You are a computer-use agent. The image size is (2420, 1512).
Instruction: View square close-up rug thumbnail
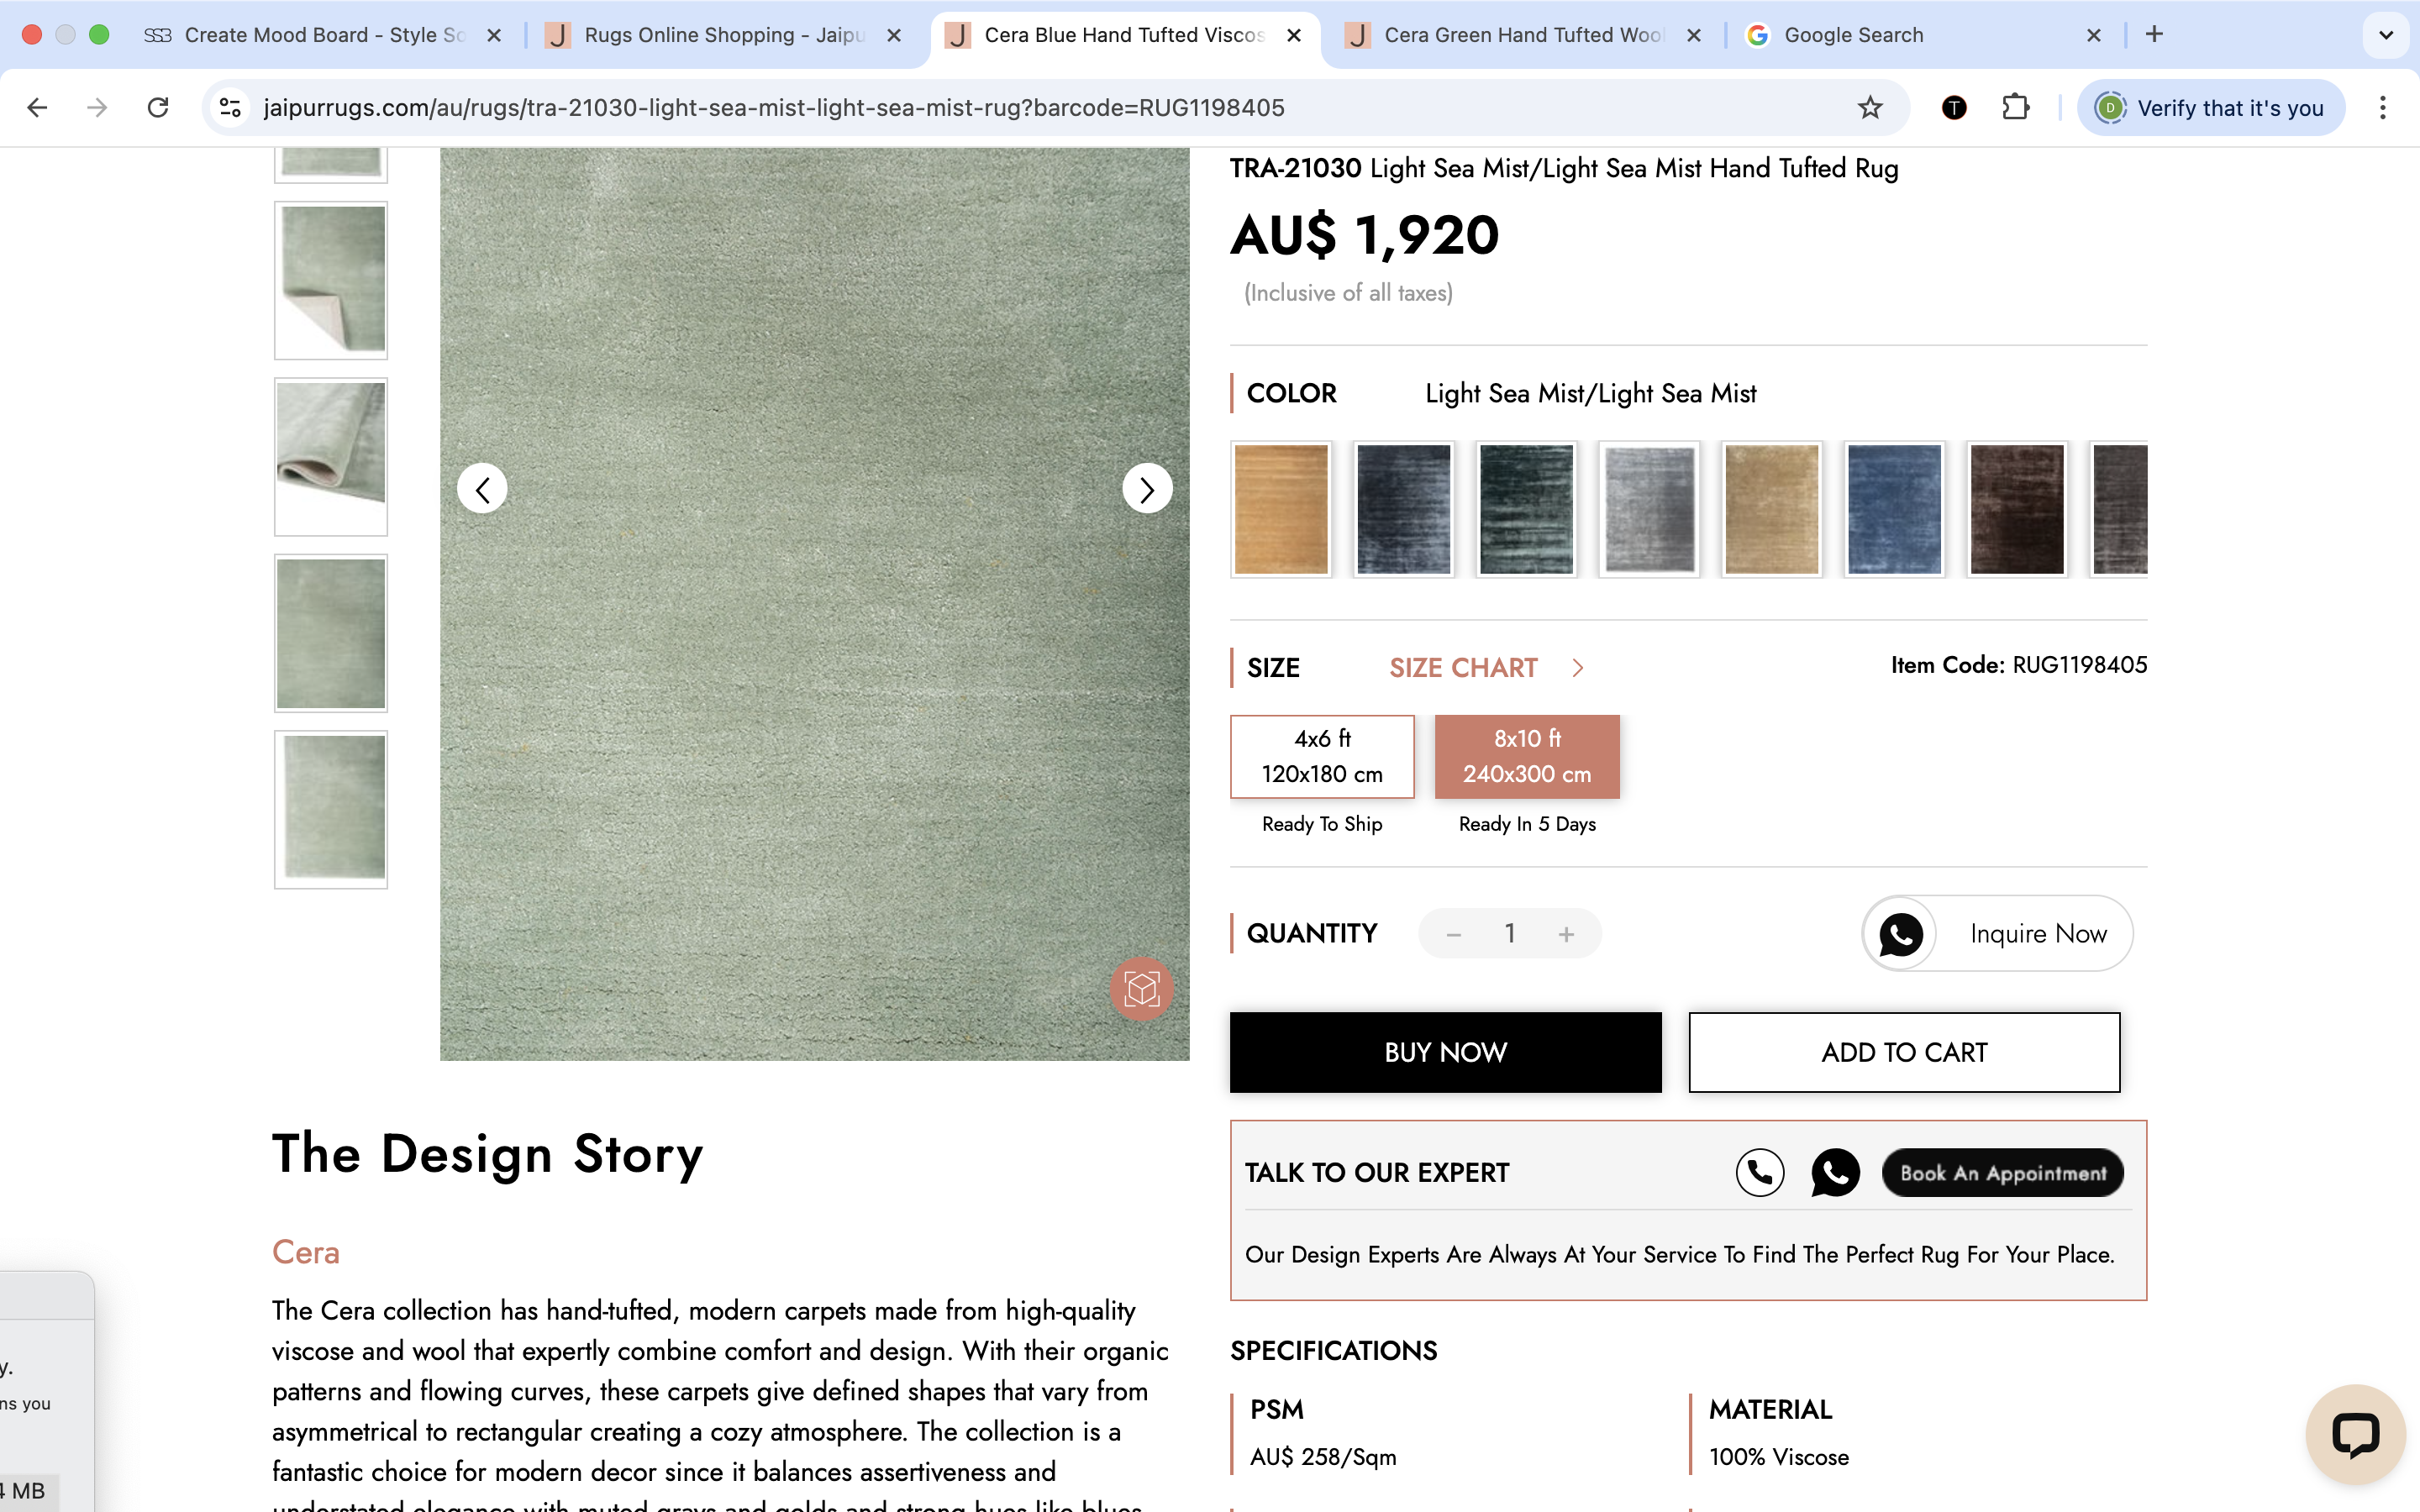pos(331,633)
